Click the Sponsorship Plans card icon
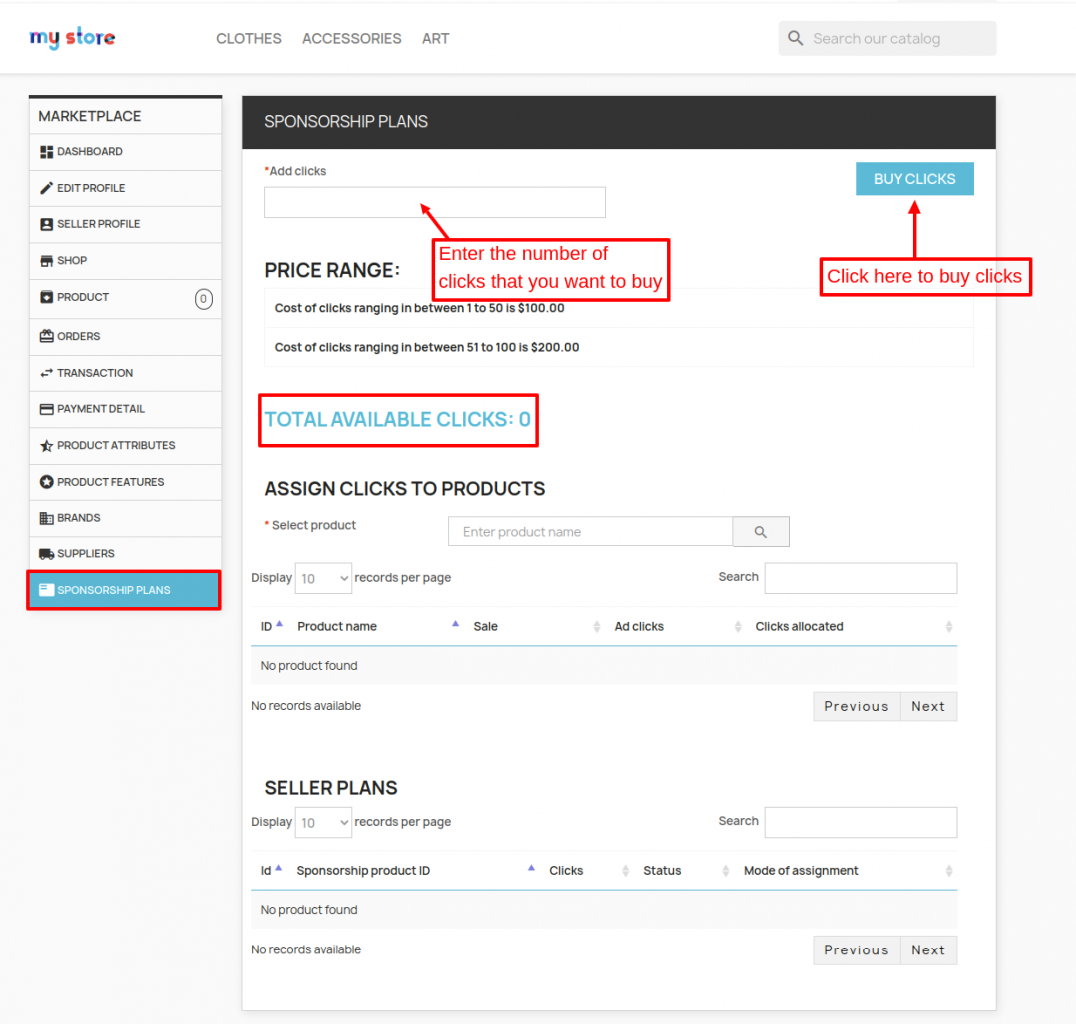Viewport: 1076px width, 1024px height. pyautogui.click(x=46, y=590)
